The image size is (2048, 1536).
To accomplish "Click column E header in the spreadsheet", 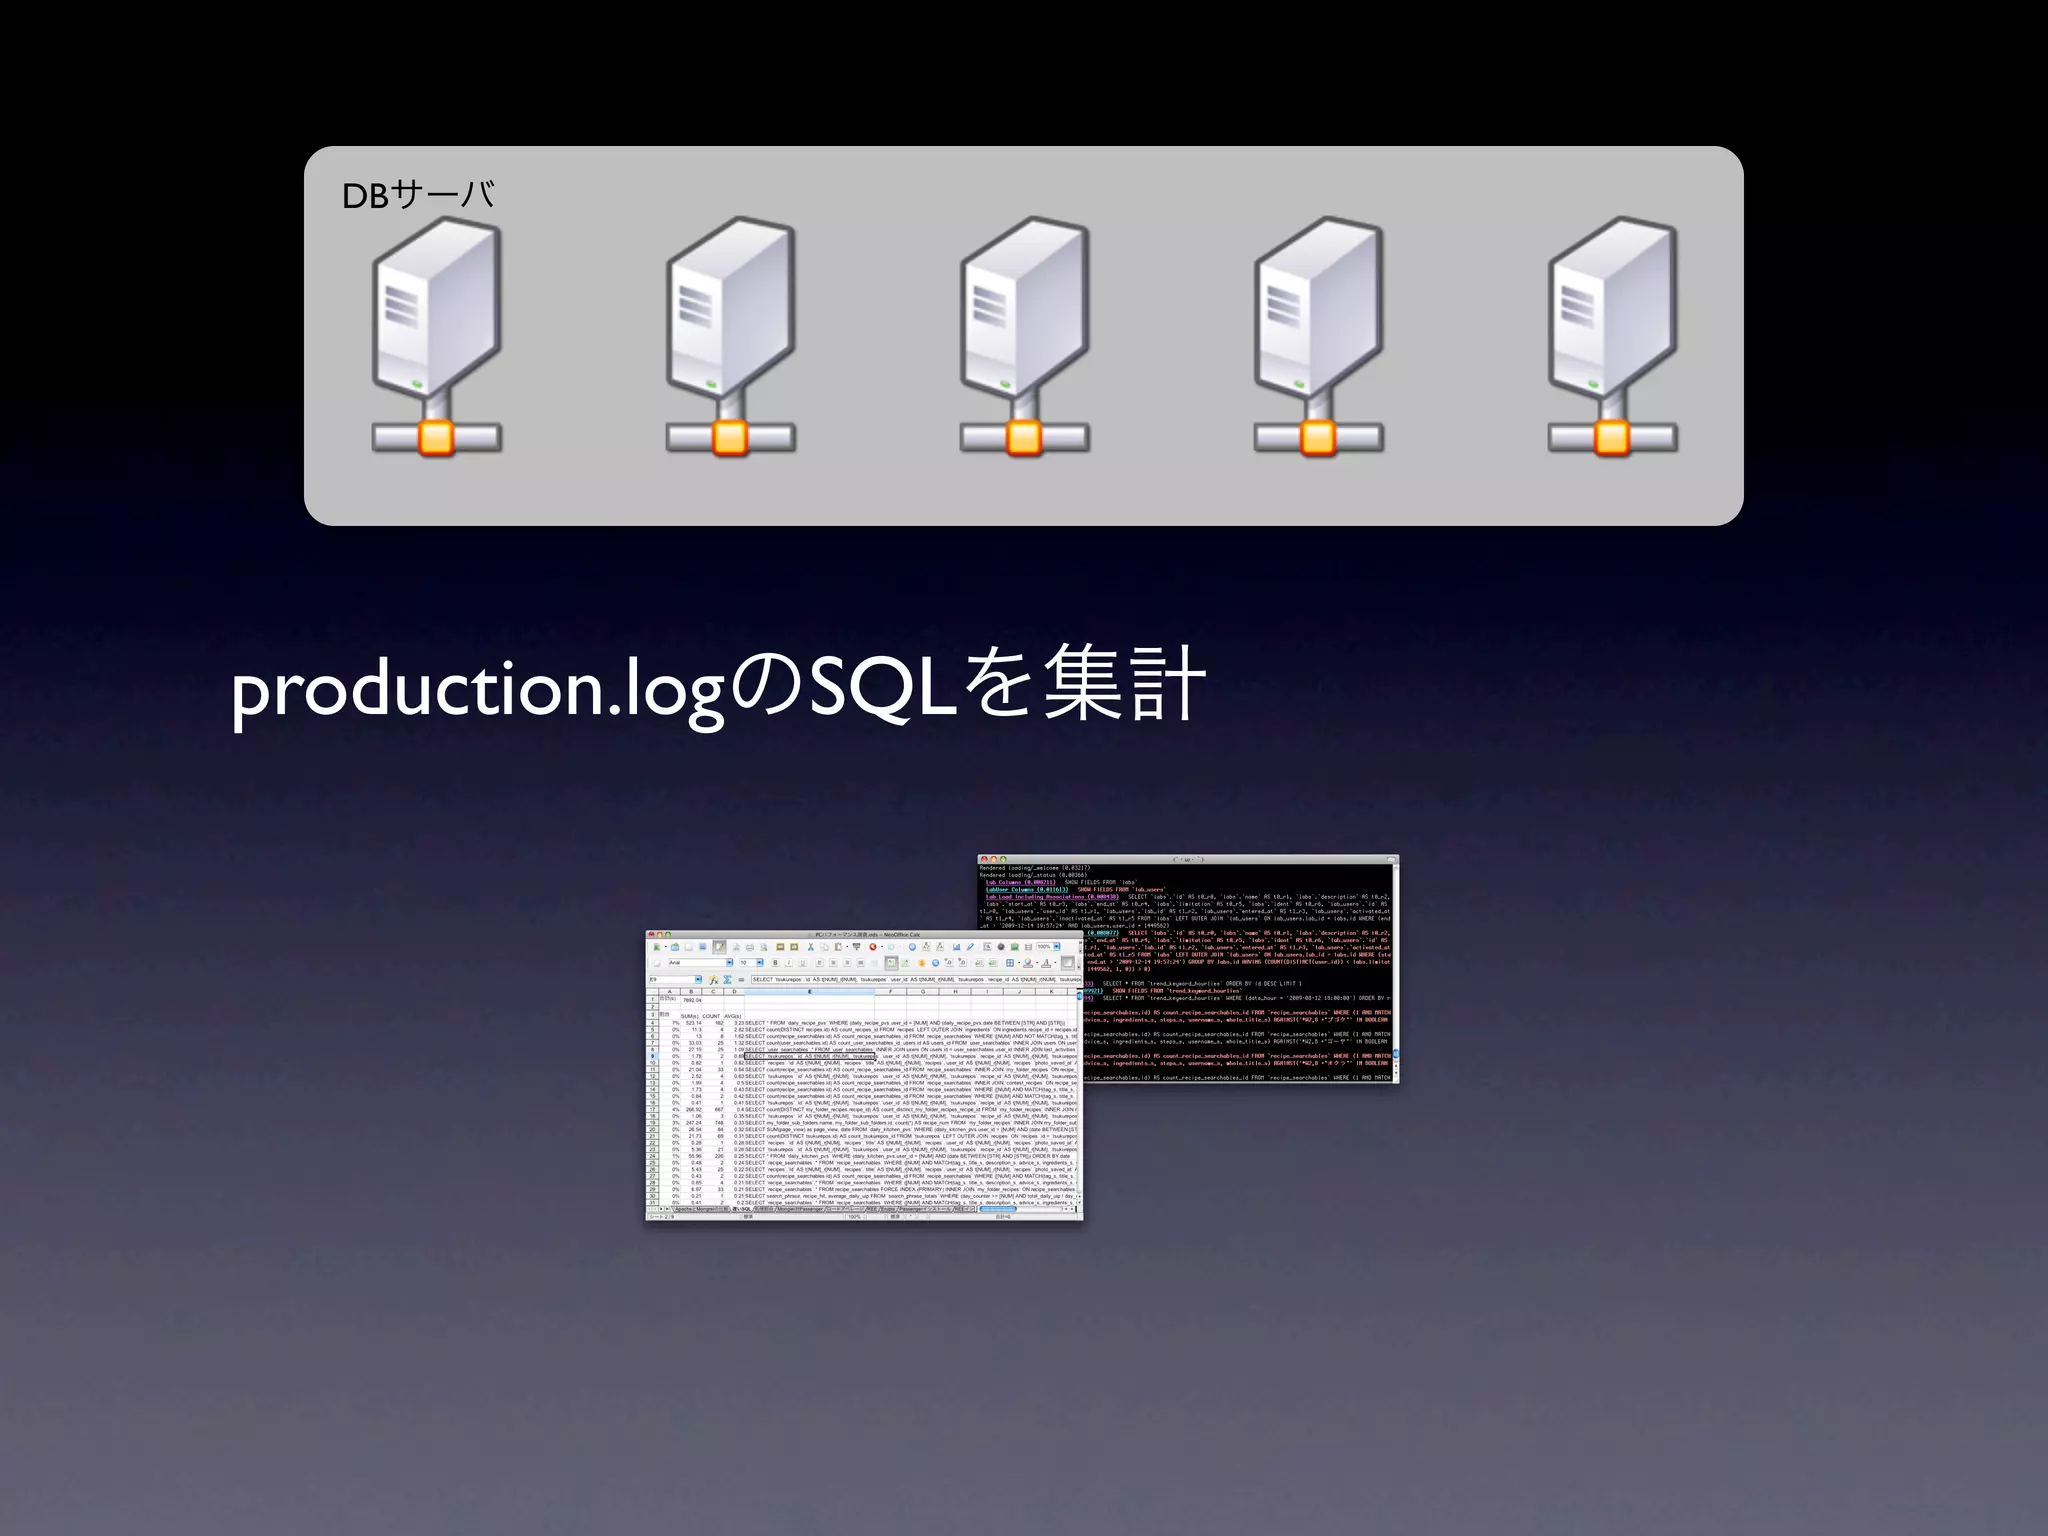I will tap(810, 992).
